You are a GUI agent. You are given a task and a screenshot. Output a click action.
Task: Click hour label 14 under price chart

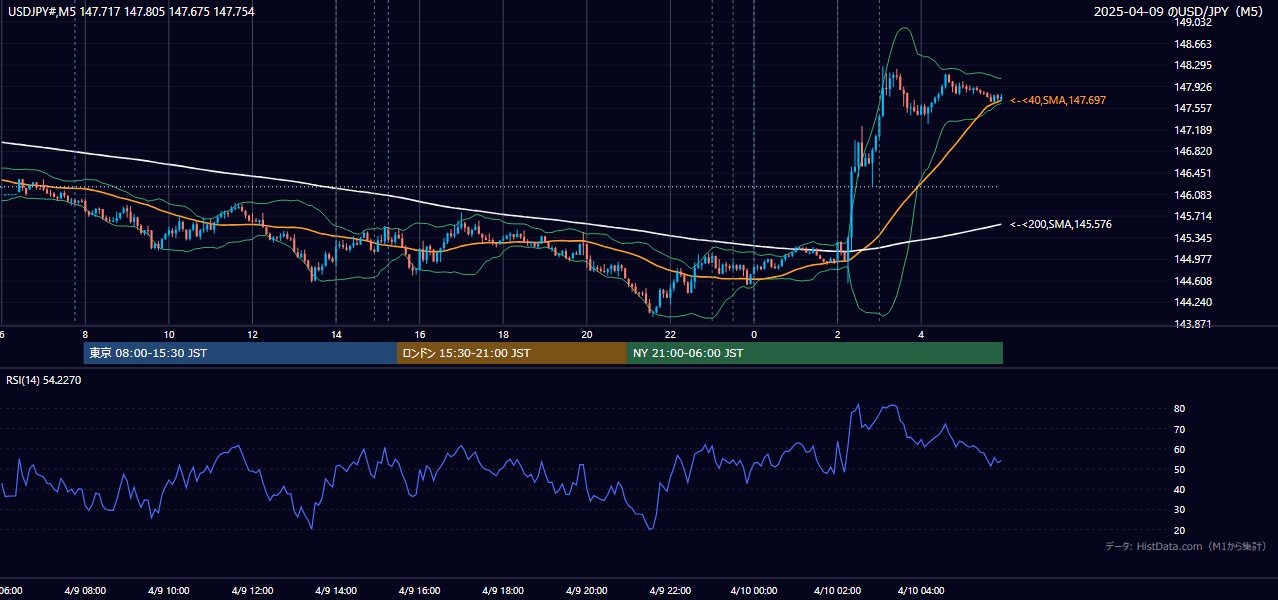coord(336,334)
